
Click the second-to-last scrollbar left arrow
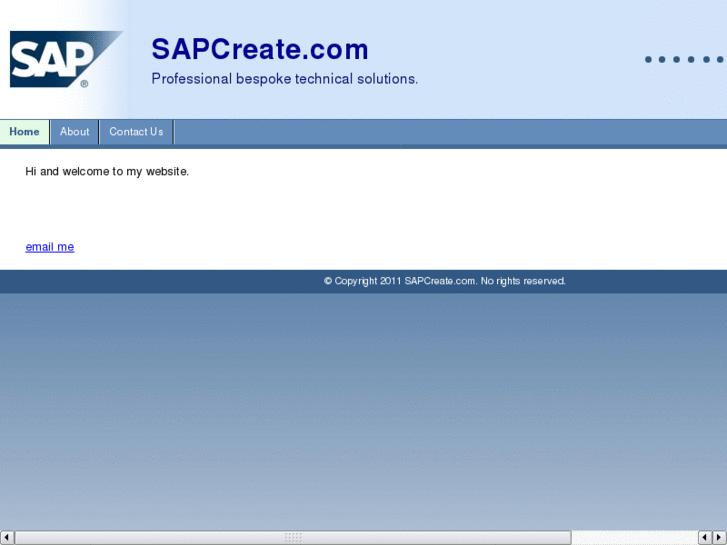click(x=705, y=538)
